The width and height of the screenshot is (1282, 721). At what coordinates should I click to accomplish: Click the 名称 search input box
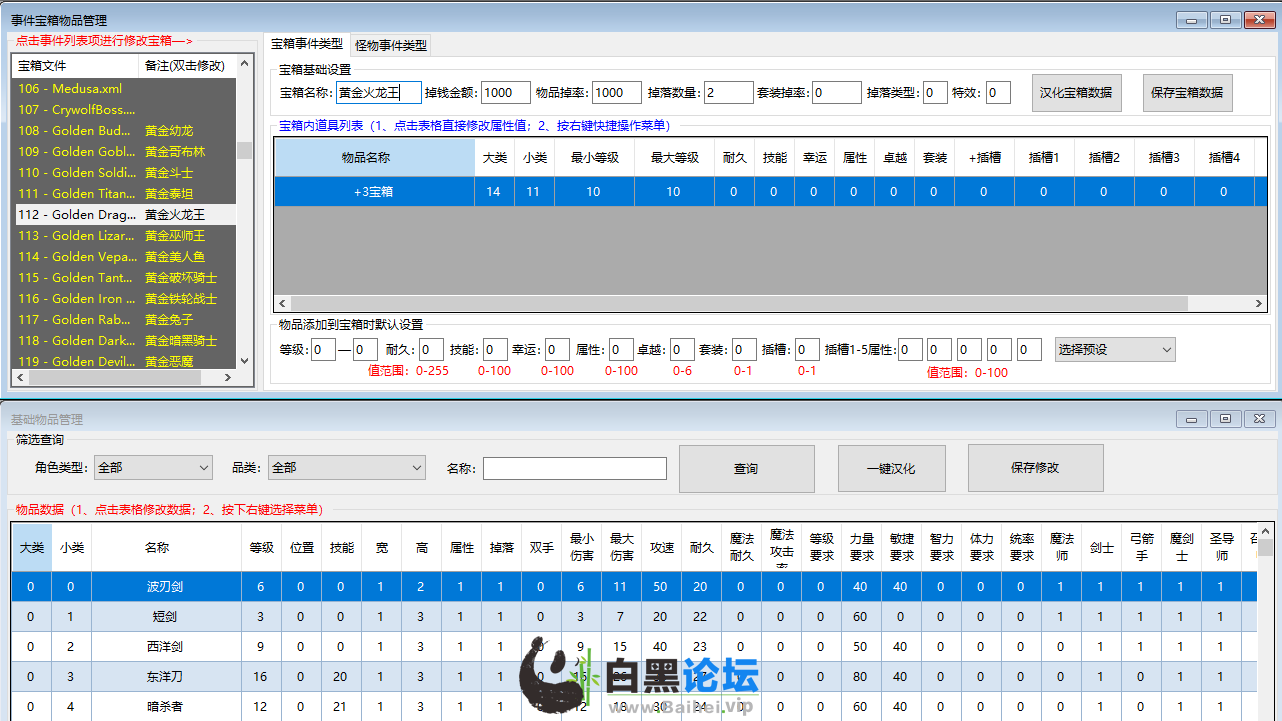pyautogui.click(x=574, y=469)
